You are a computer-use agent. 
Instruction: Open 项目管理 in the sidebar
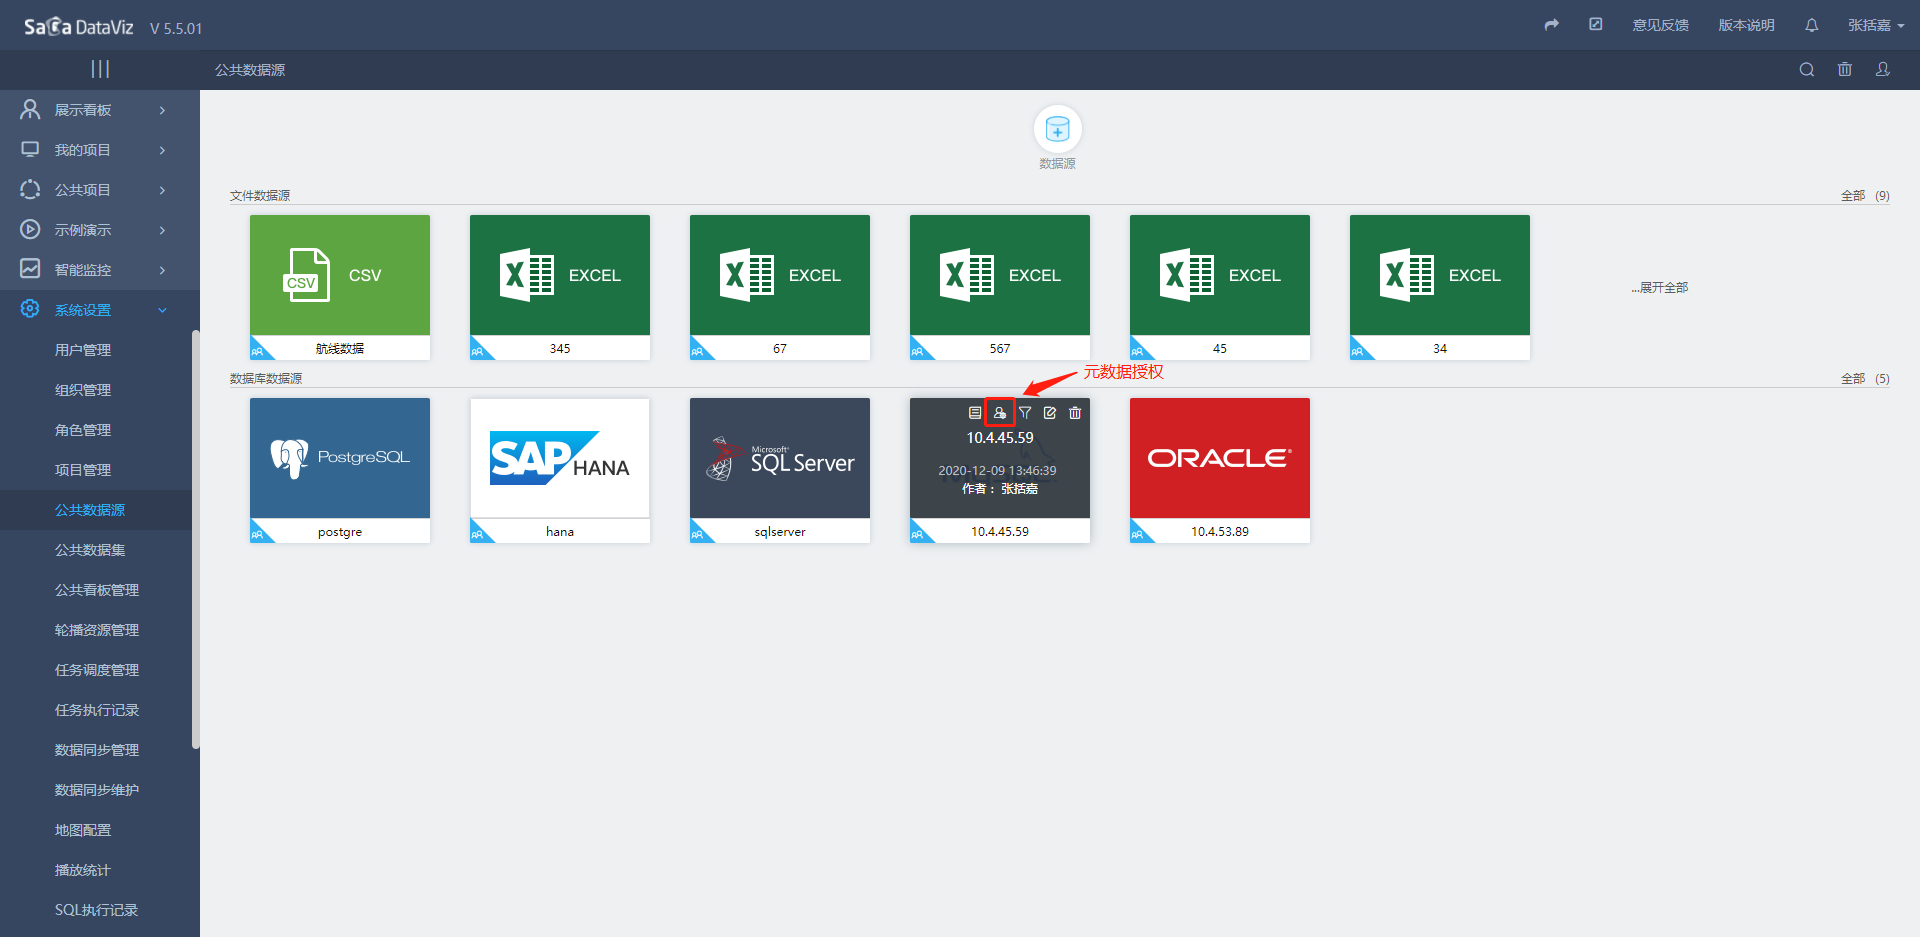point(83,470)
